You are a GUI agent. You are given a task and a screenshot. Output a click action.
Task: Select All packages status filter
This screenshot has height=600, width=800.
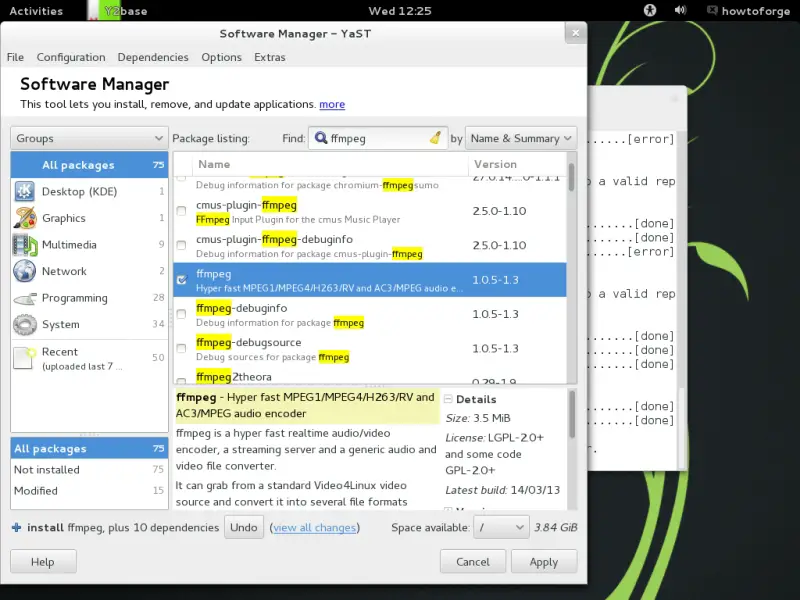tap(89, 448)
